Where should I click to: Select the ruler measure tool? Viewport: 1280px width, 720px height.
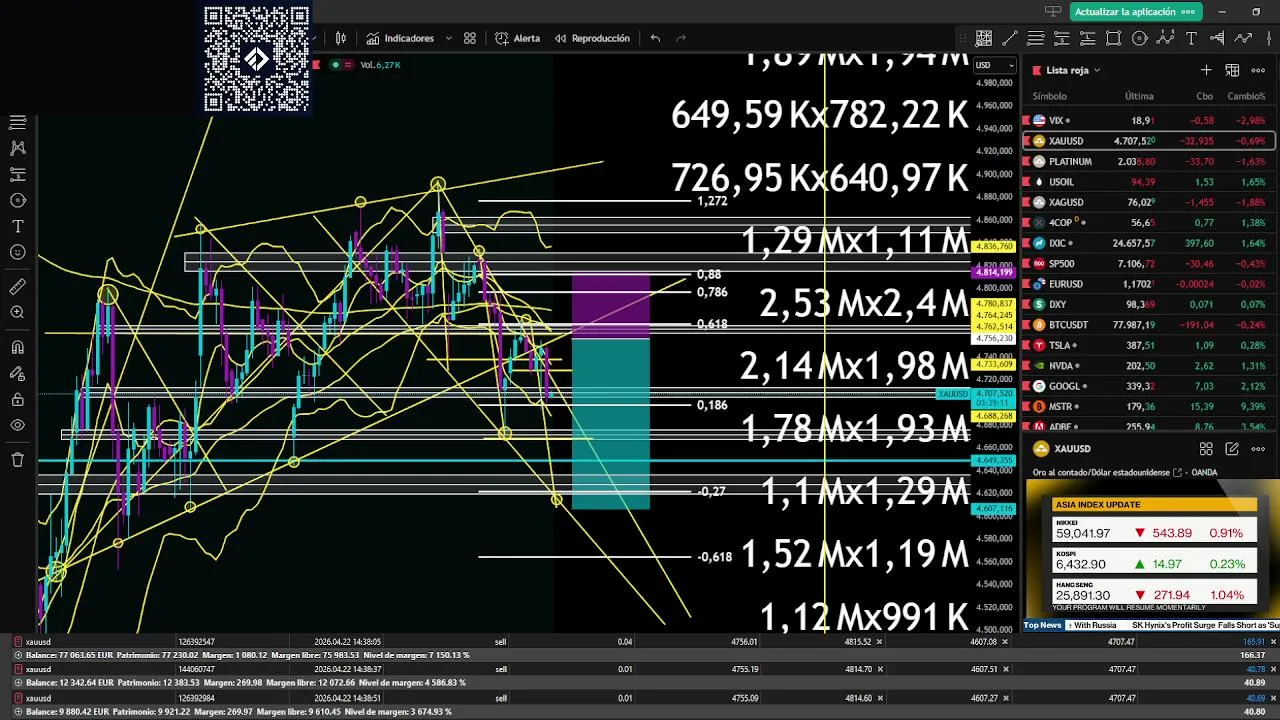click(x=17, y=287)
